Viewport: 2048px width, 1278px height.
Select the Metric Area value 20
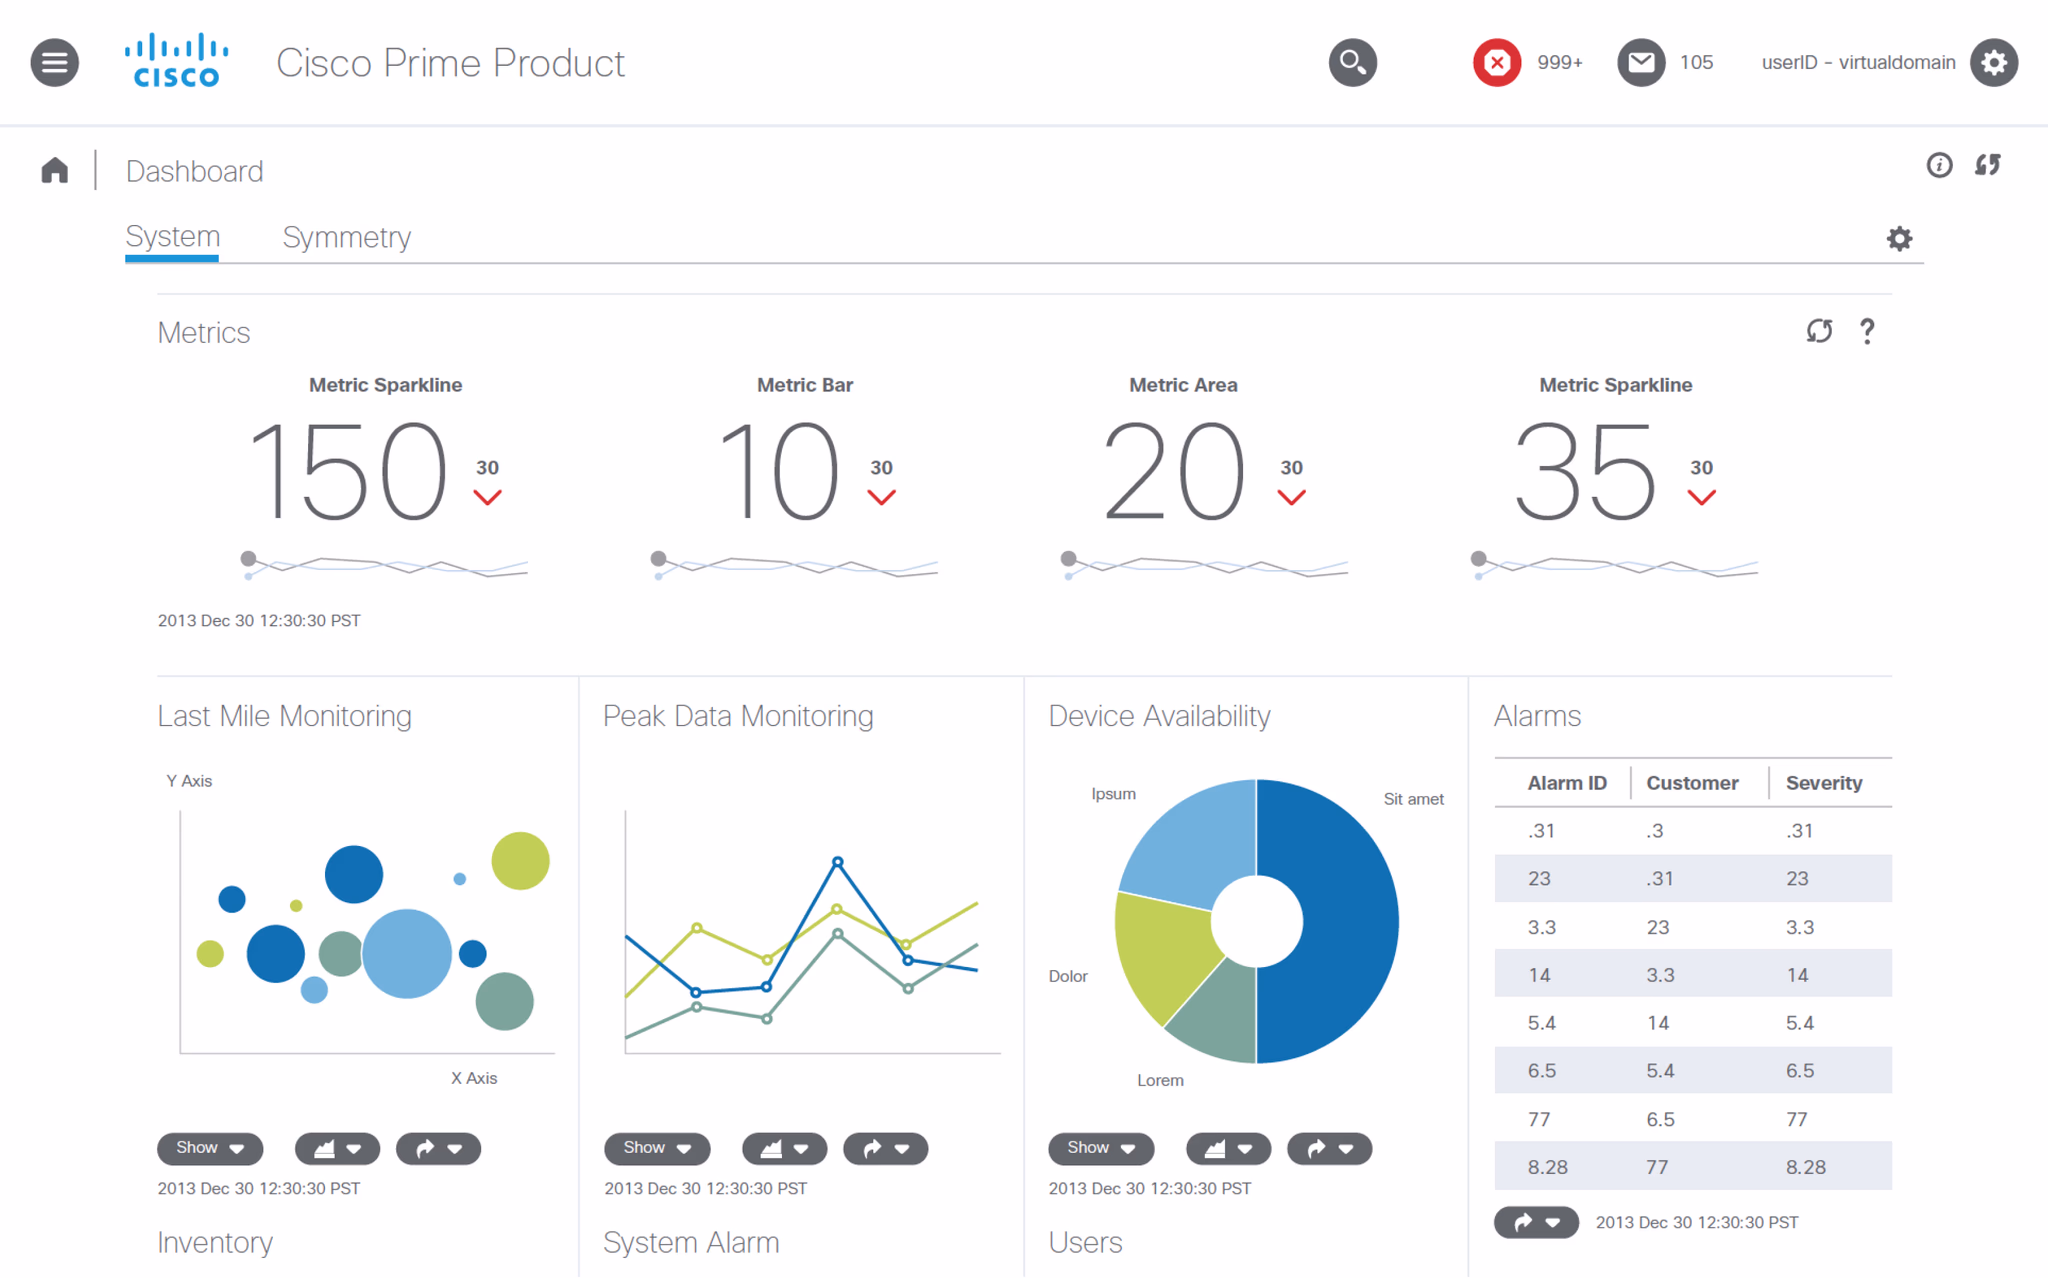(x=1173, y=470)
